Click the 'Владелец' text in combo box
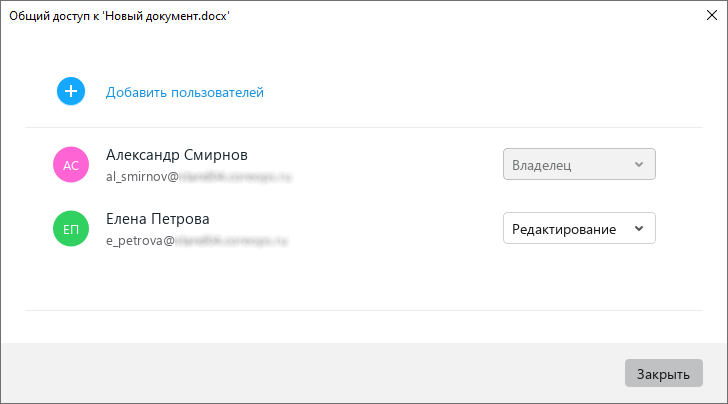Viewport: 728px width, 404px height. pos(541,165)
